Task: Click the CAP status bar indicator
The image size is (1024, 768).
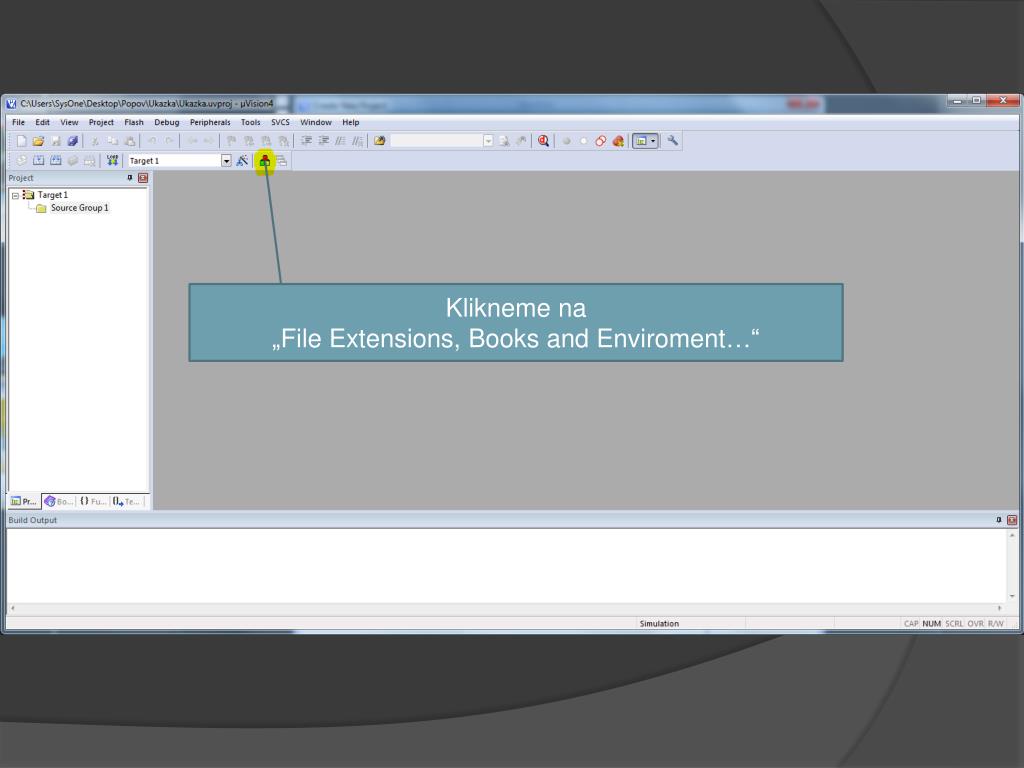Action: [911, 624]
